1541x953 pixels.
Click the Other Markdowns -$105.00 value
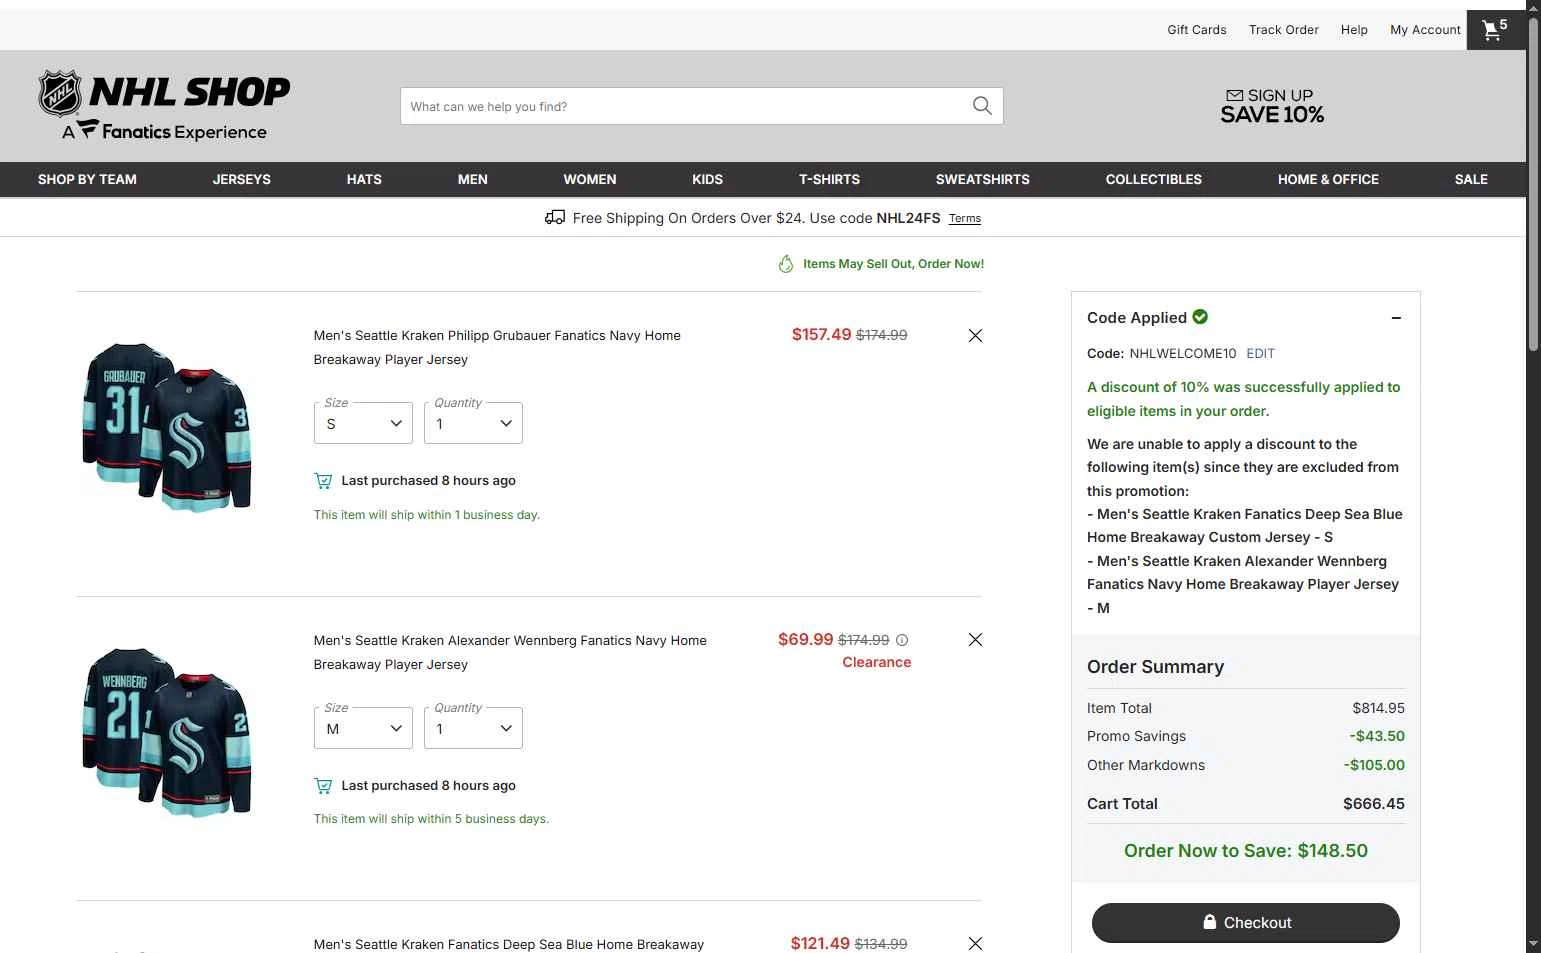pos(1374,765)
